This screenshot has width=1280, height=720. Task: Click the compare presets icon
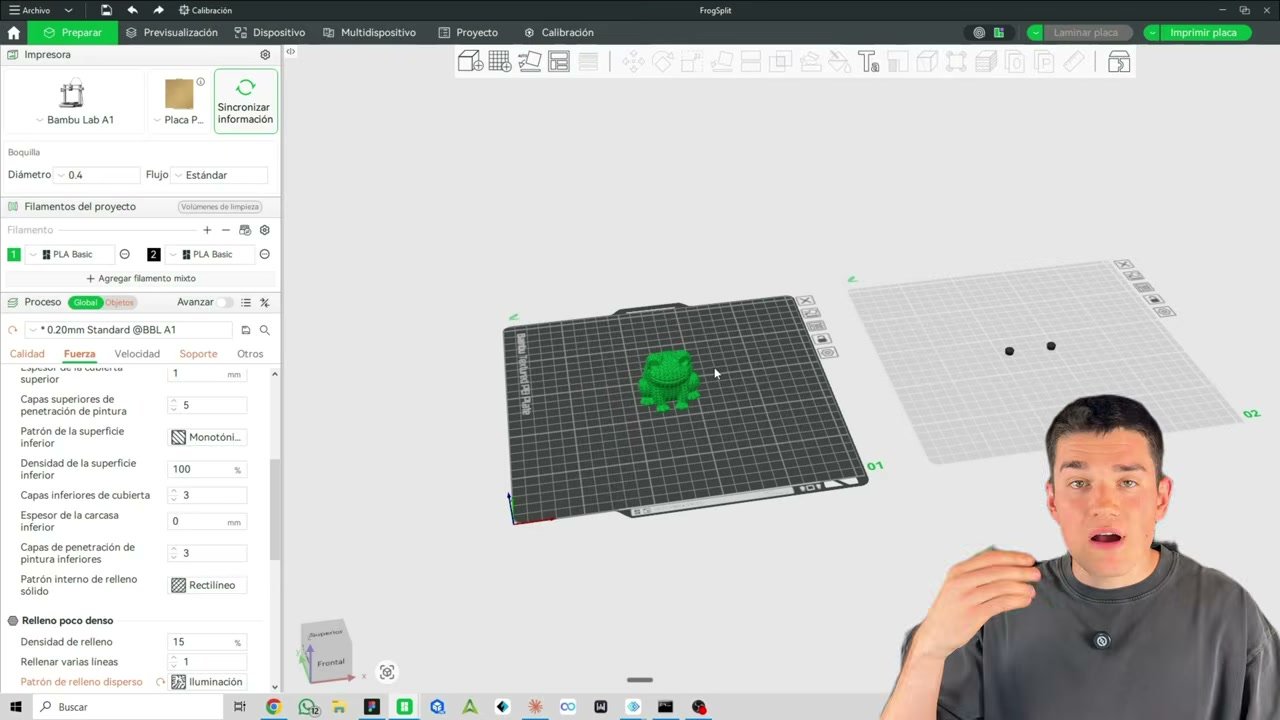click(265, 302)
